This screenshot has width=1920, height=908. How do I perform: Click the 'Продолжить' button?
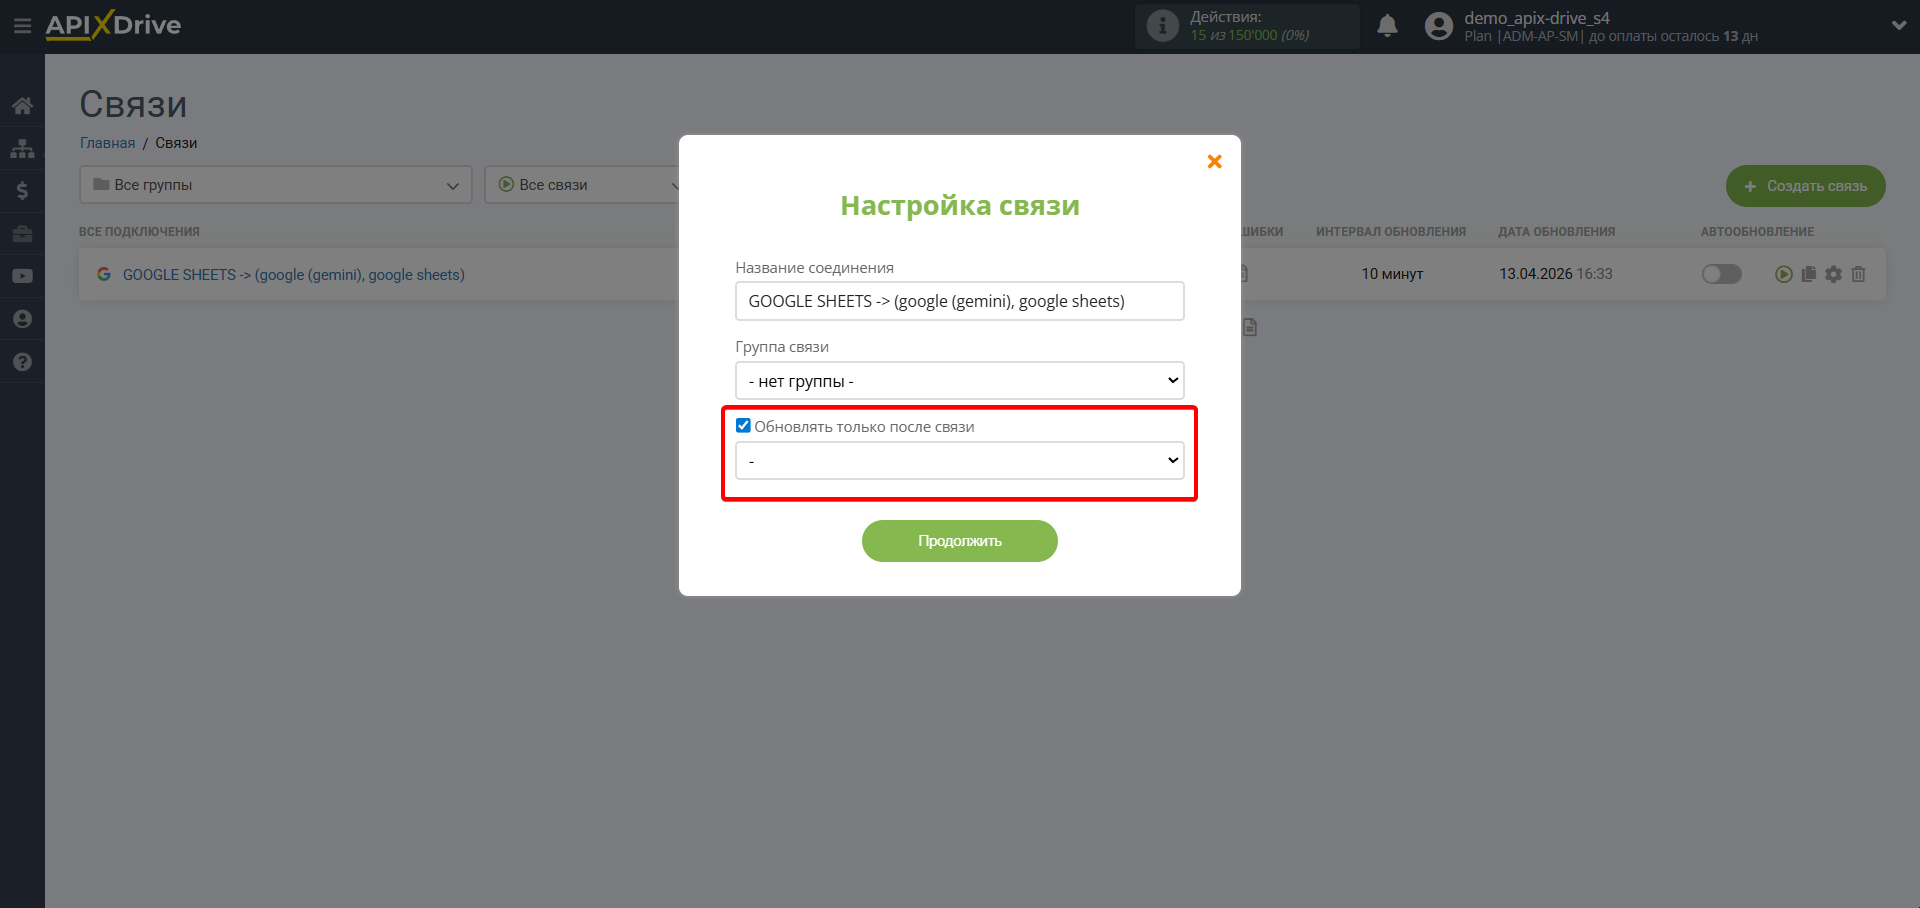(959, 540)
